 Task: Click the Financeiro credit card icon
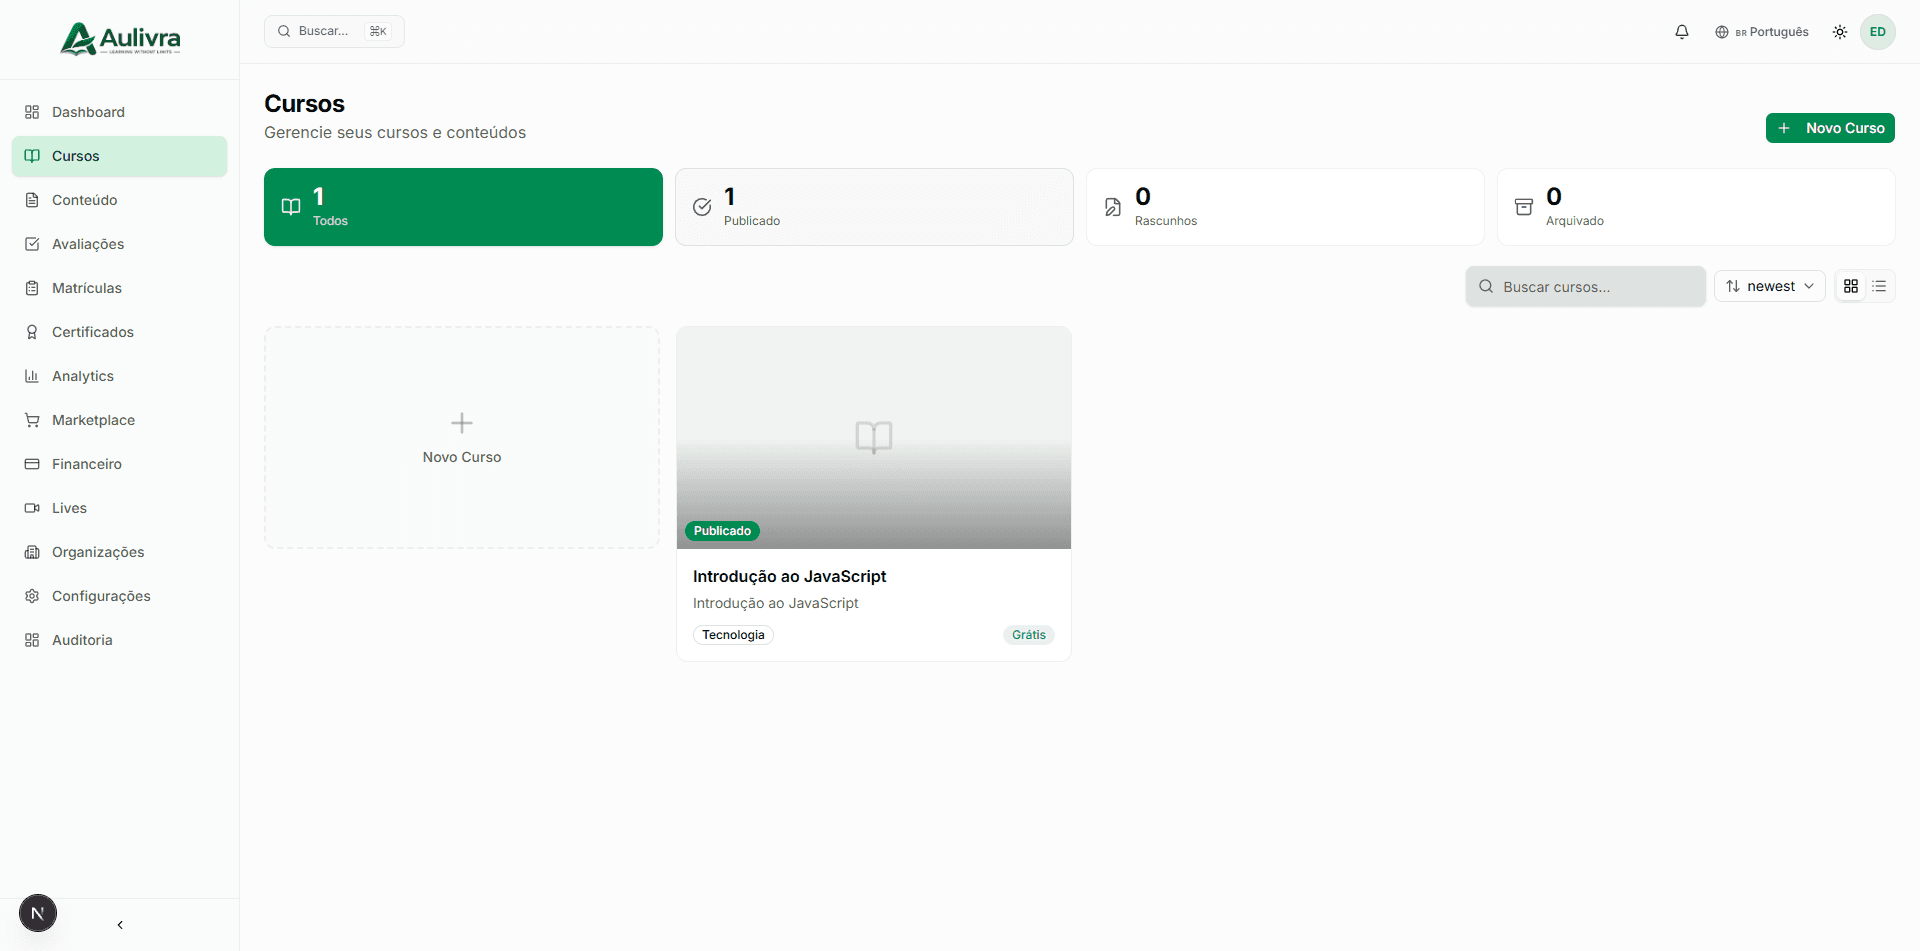coord(32,464)
